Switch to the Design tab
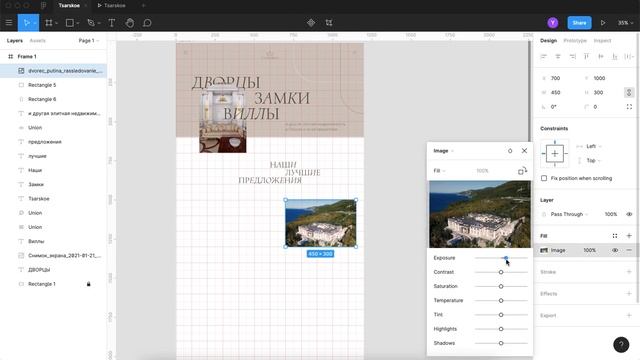The image size is (640, 360). click(549, 40)
